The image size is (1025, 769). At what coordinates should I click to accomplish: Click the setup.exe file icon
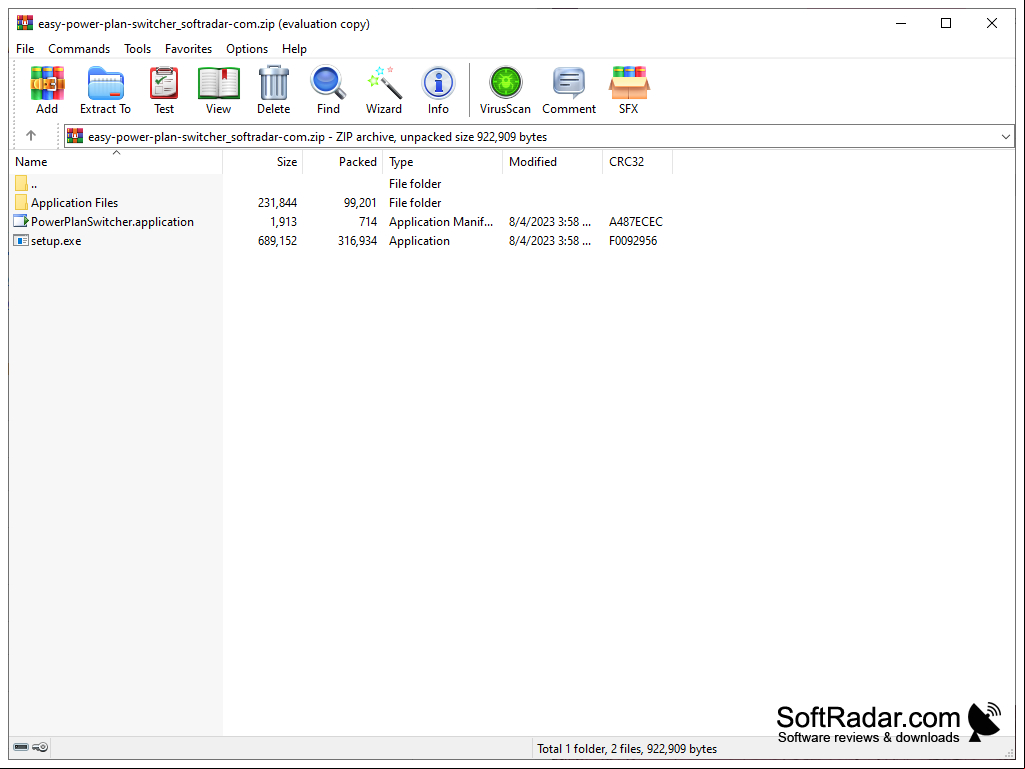point(21,240)
